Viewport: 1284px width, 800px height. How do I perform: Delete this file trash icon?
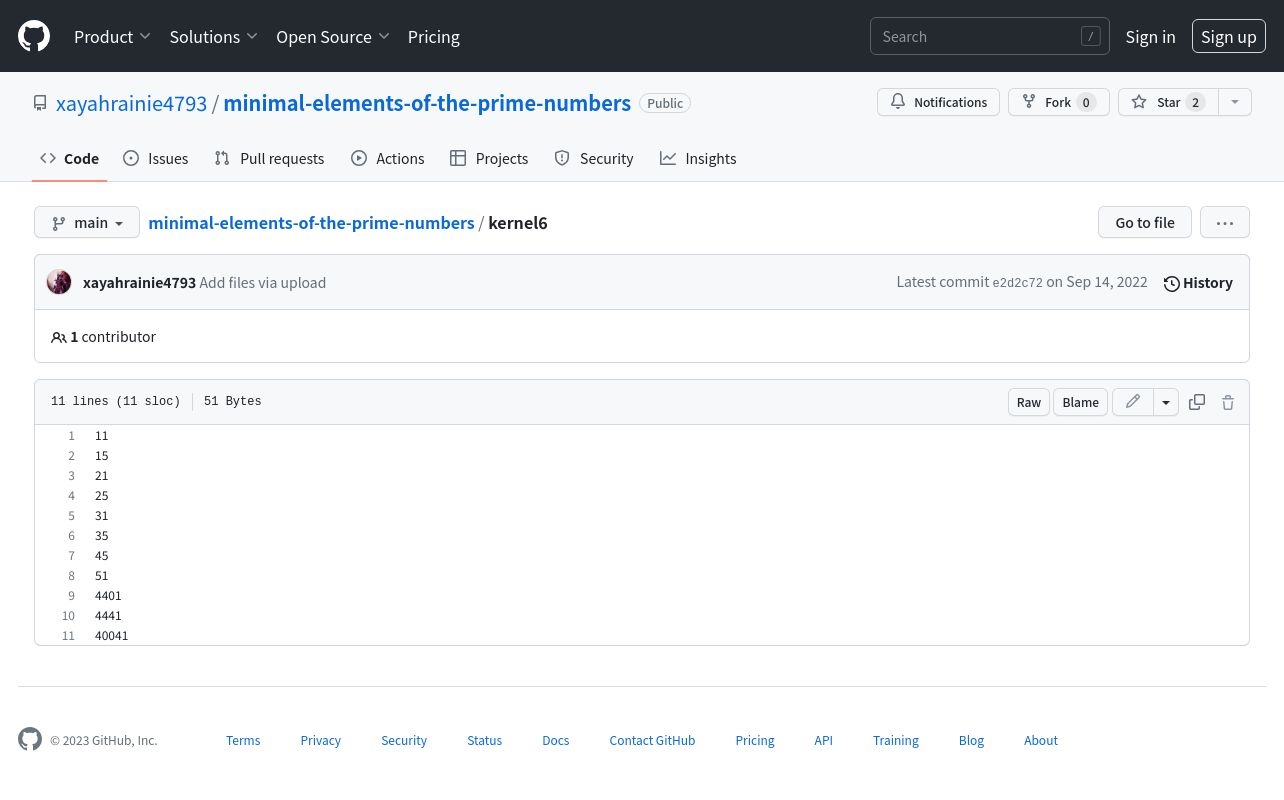(1228, 402)
